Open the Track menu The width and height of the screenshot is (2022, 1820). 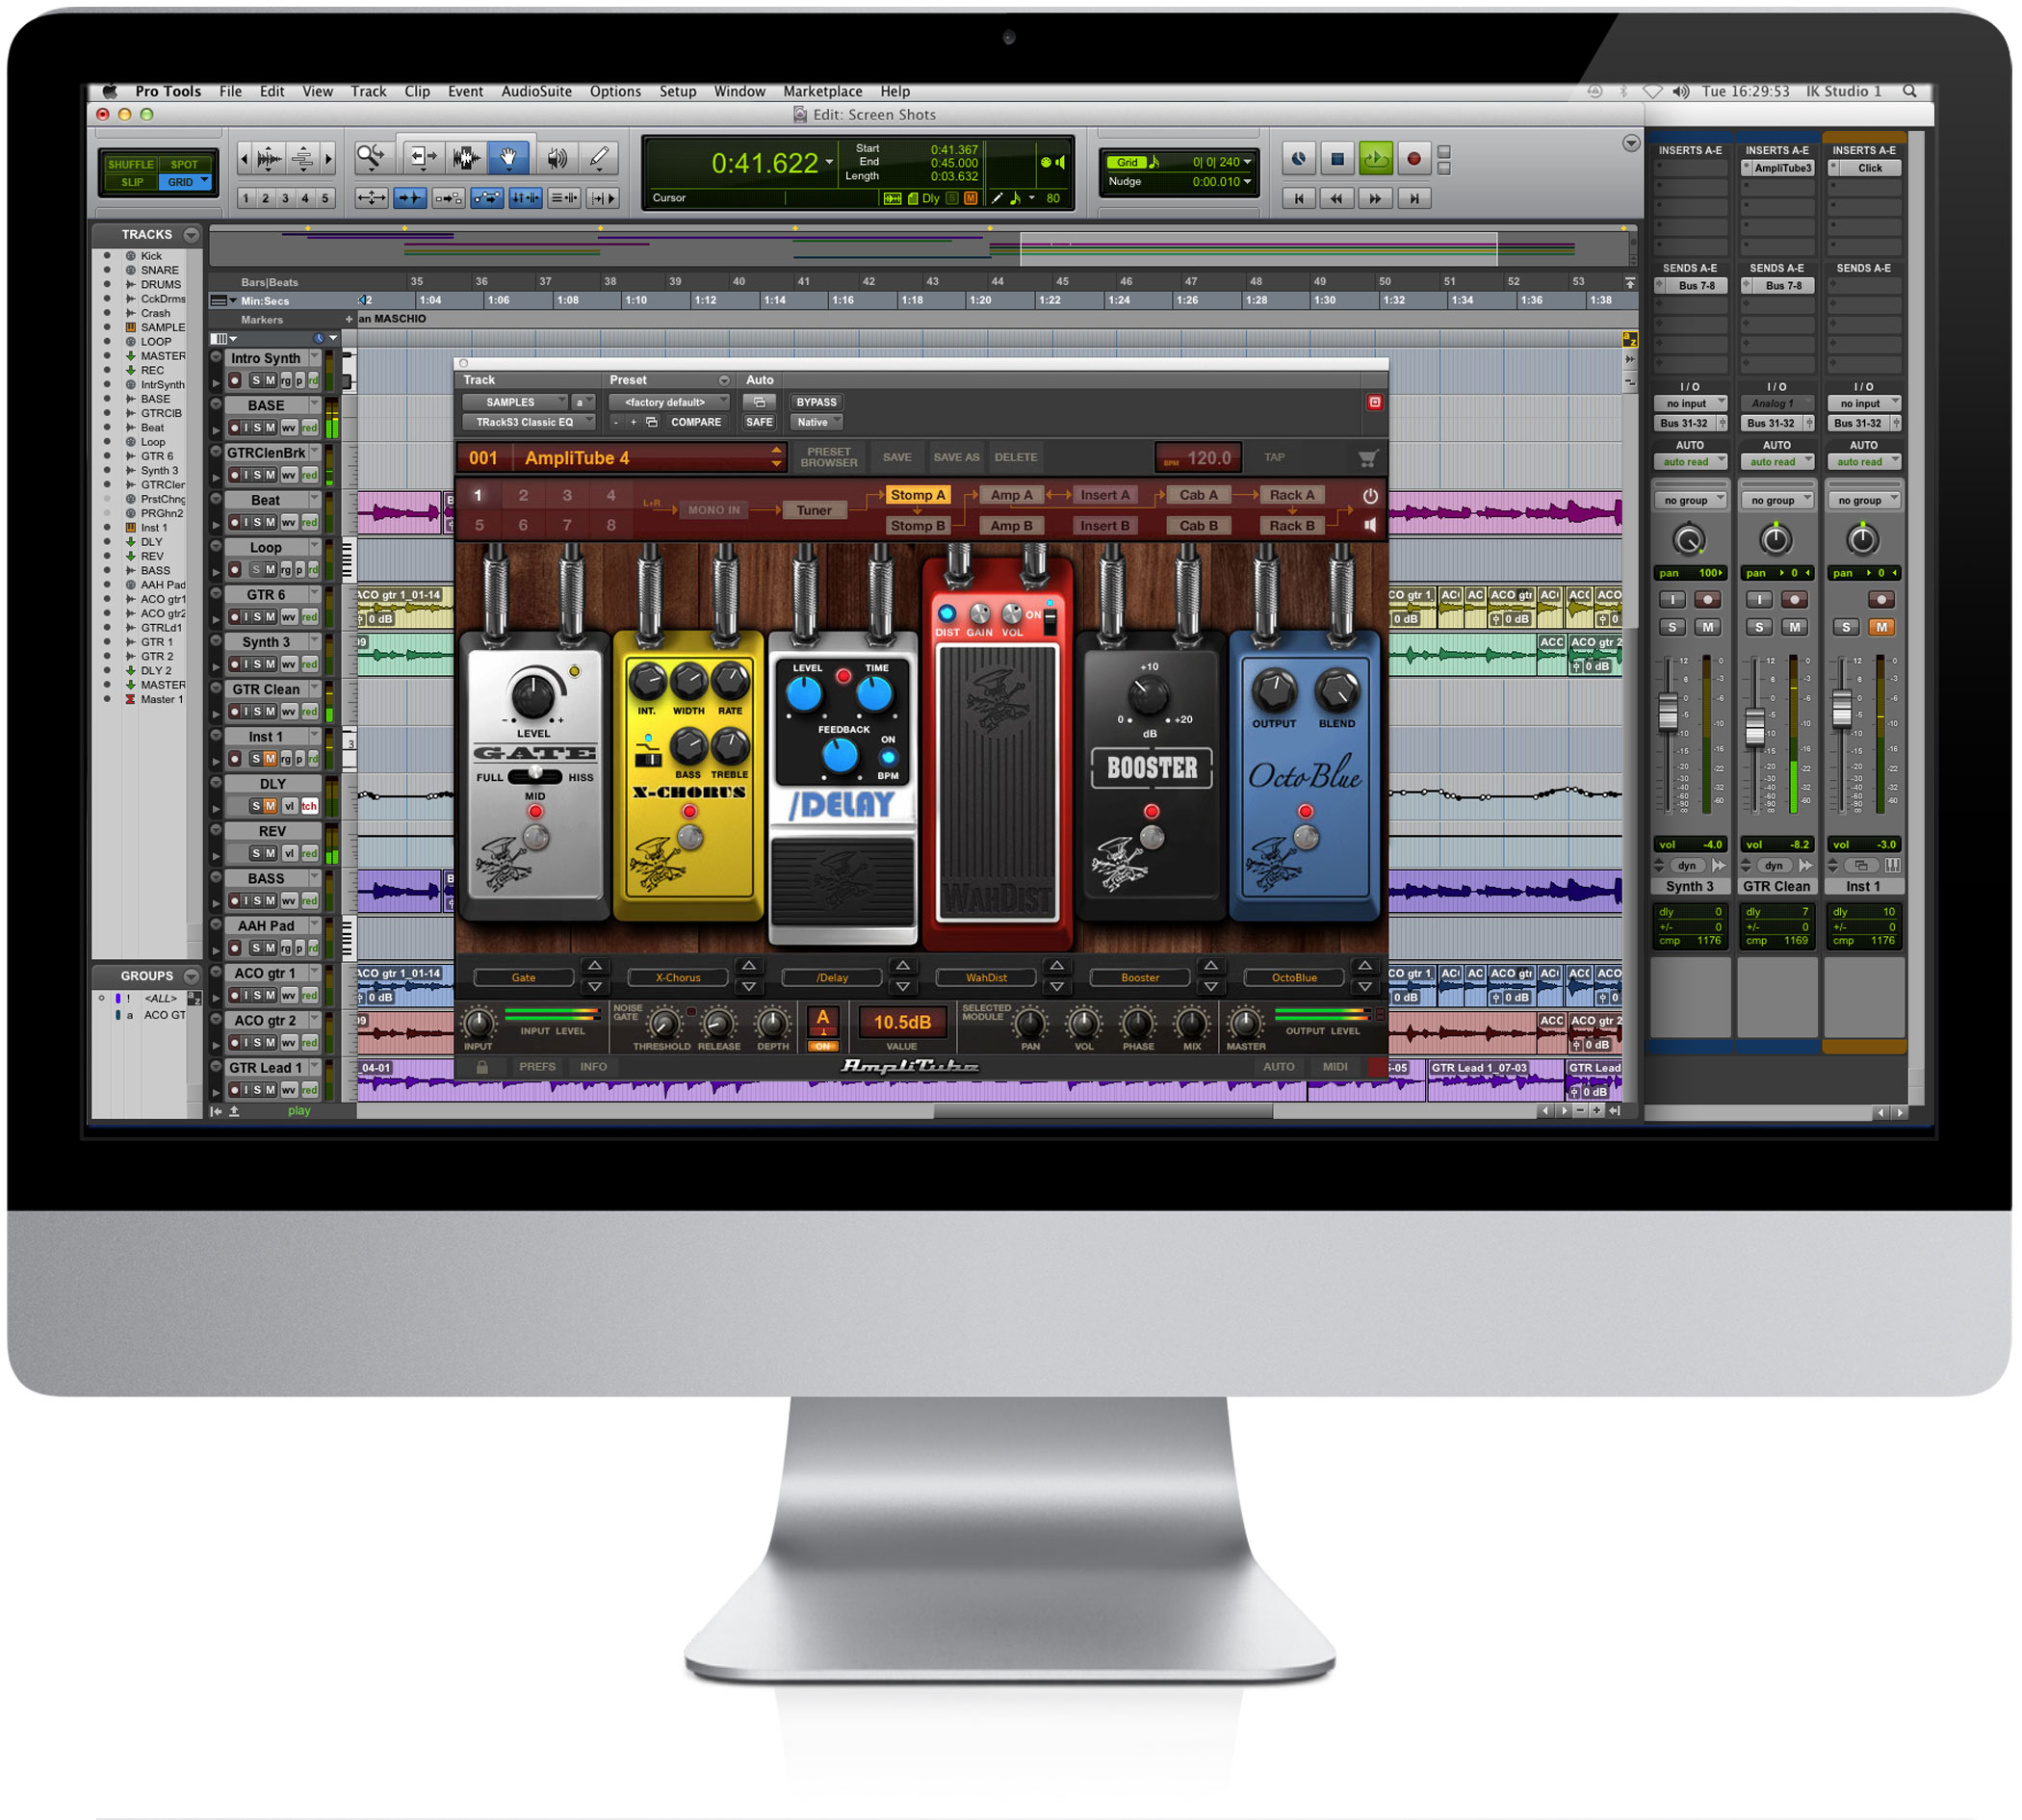click(368, 91)
